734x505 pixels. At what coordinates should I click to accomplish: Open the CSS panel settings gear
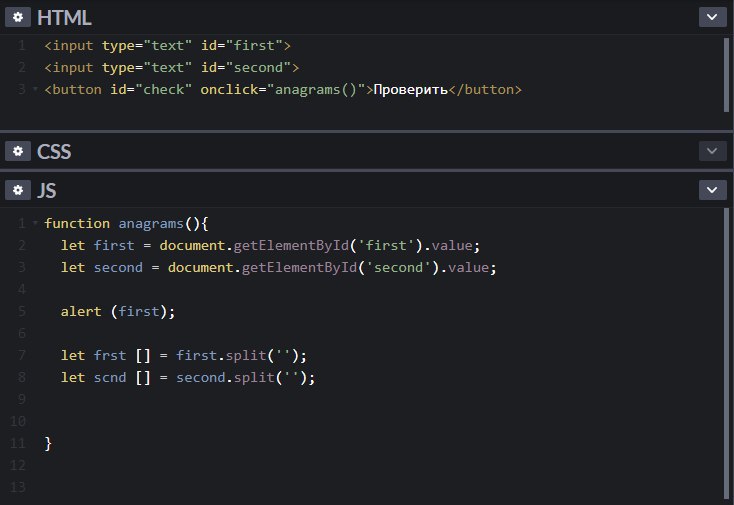18,151
